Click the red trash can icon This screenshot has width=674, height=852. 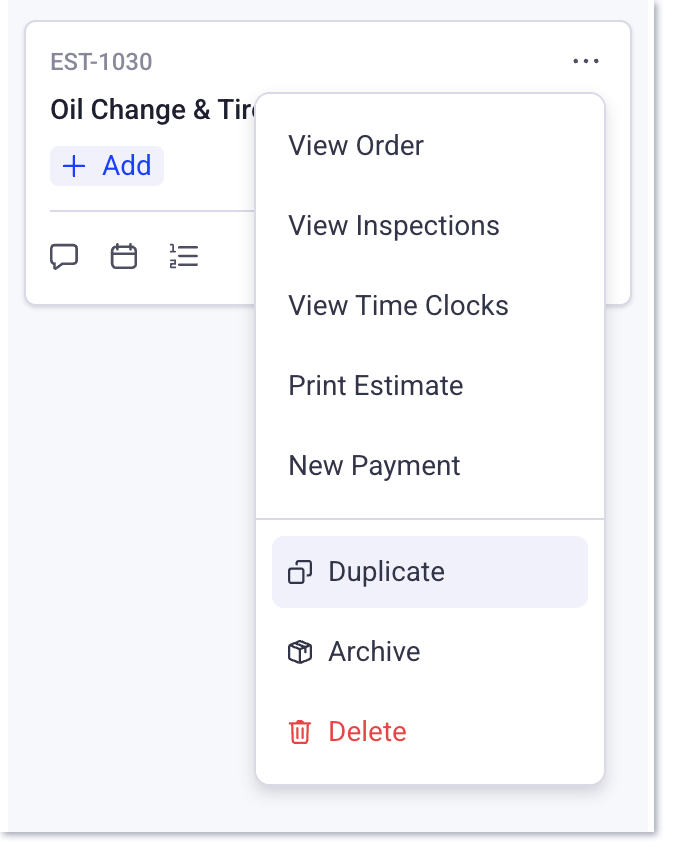(300, 732)
